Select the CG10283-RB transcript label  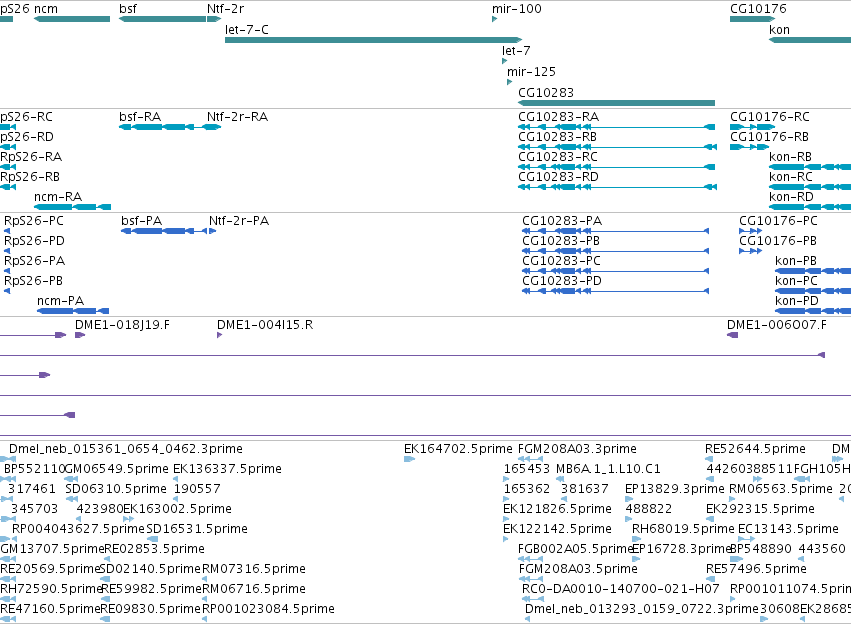point(557,137)
